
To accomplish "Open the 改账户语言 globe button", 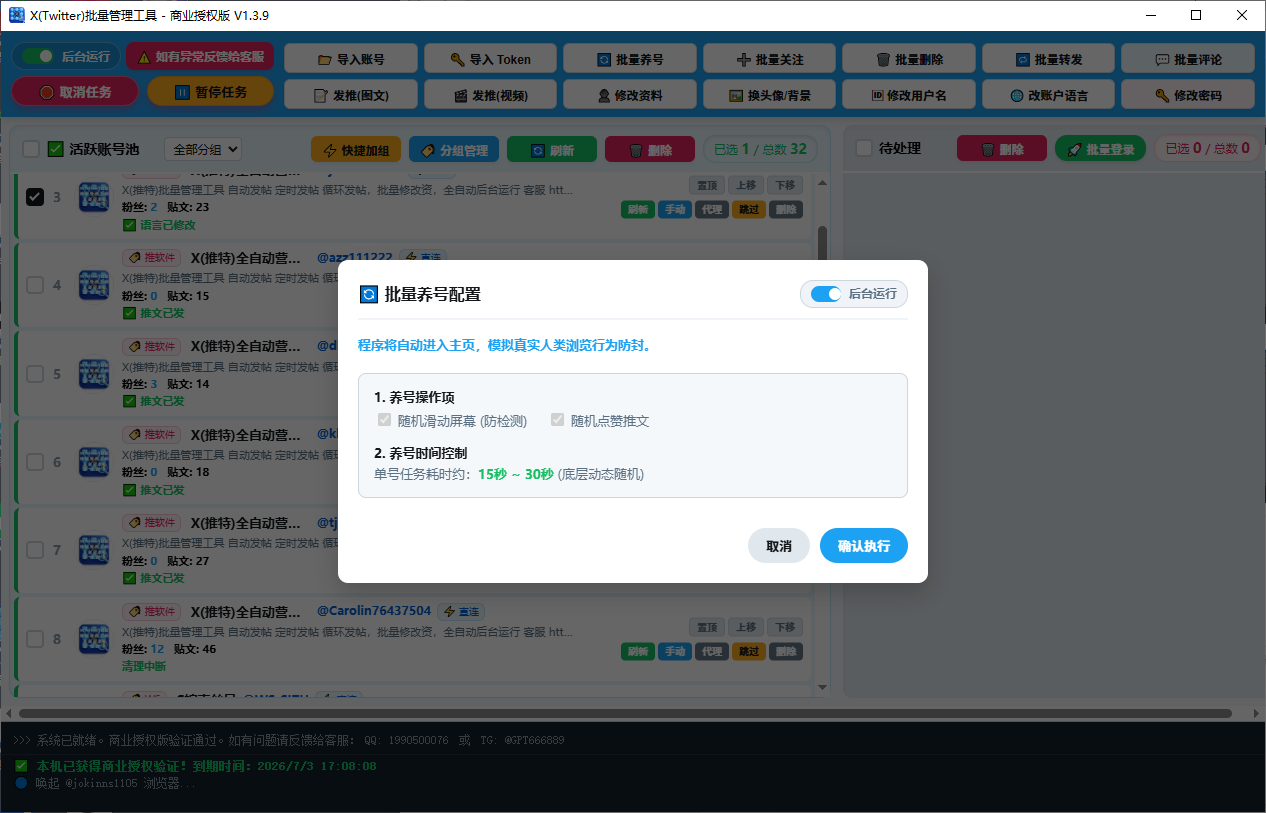I will pos(1048,96).
